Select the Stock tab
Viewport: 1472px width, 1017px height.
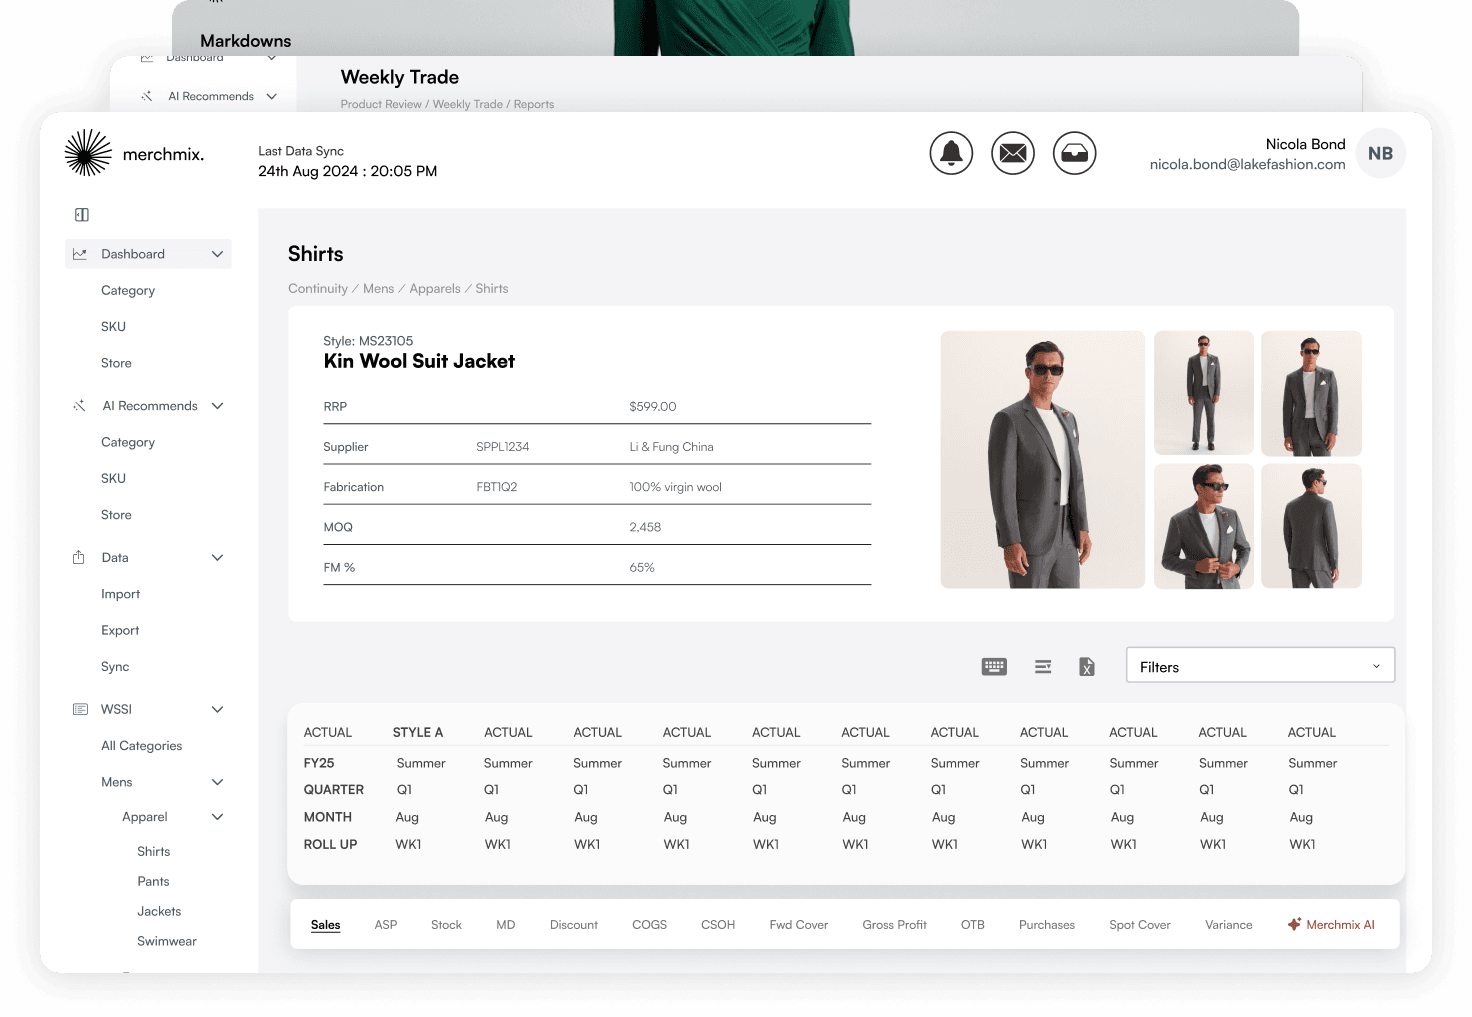point(446,925)
